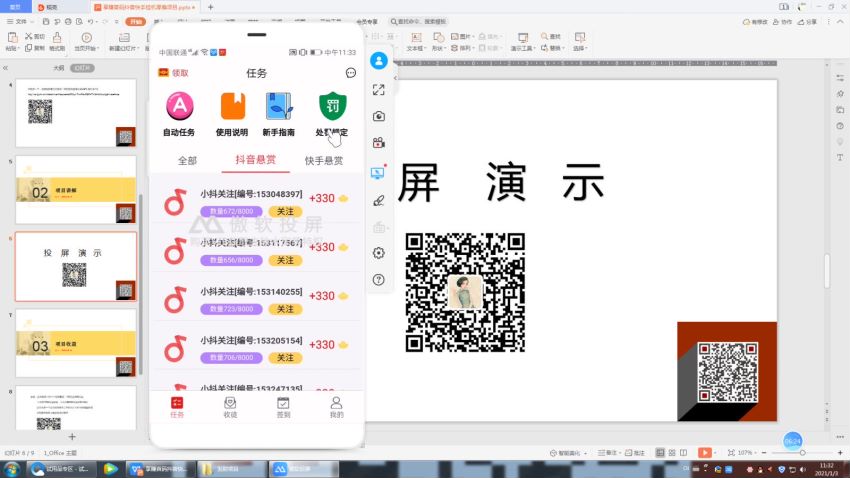Click the undo arrow in quick access toolbar
850x478 pixels.
(x=91, y=22)
